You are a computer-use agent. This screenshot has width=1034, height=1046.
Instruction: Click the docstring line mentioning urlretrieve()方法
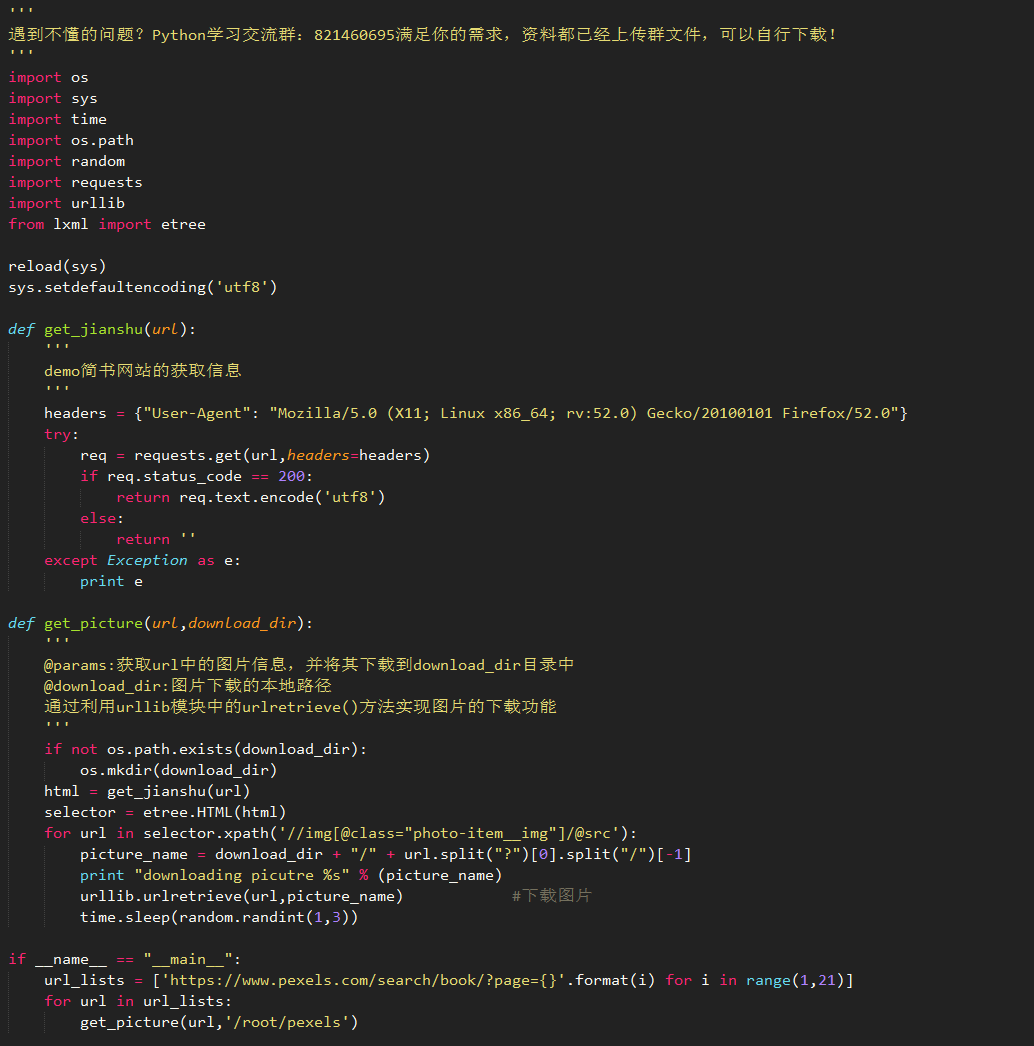tap(300, 707)
